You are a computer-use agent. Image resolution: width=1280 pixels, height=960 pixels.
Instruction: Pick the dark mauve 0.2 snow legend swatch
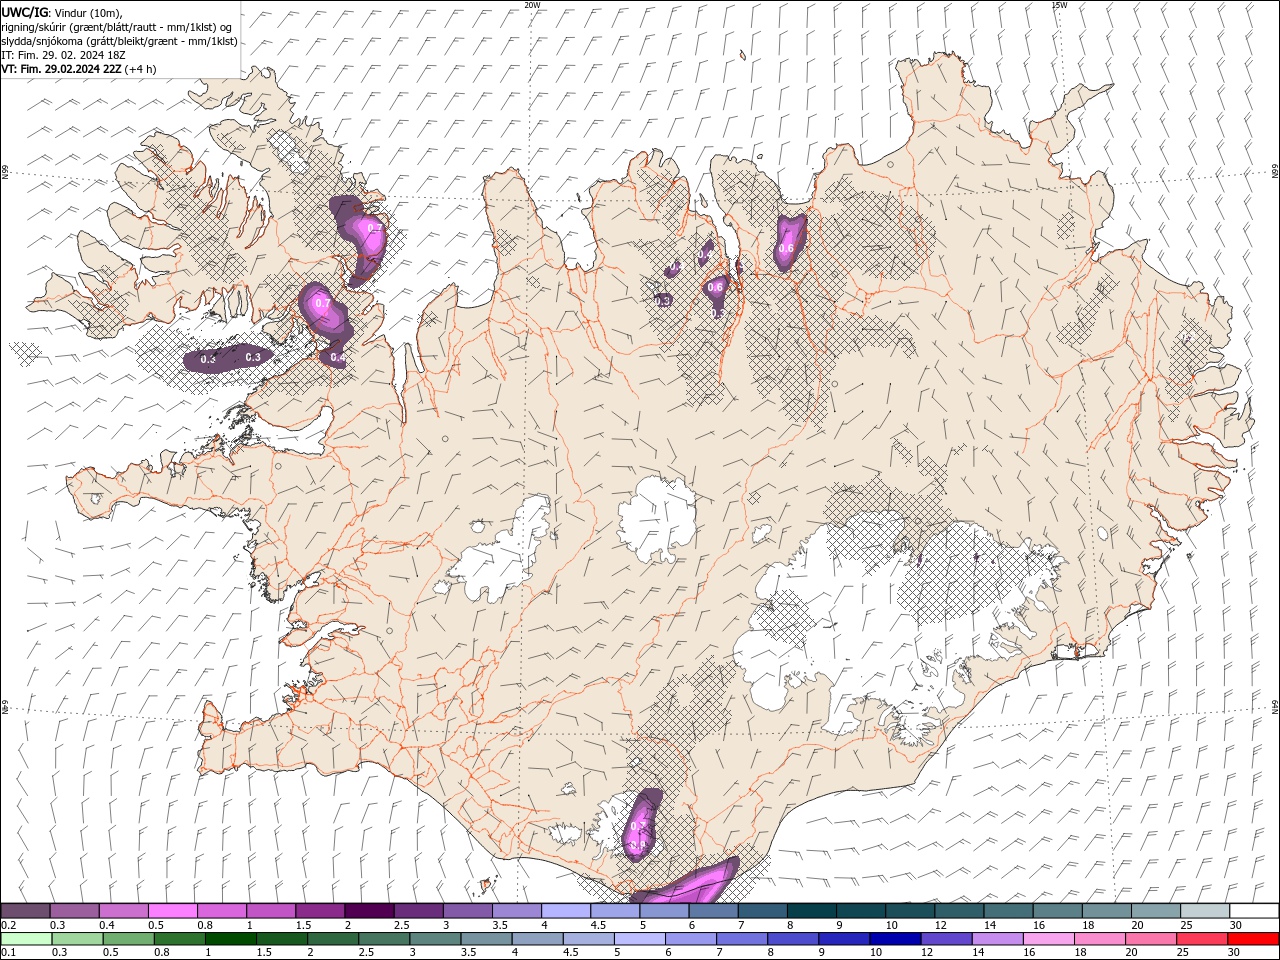coord(25,911)
